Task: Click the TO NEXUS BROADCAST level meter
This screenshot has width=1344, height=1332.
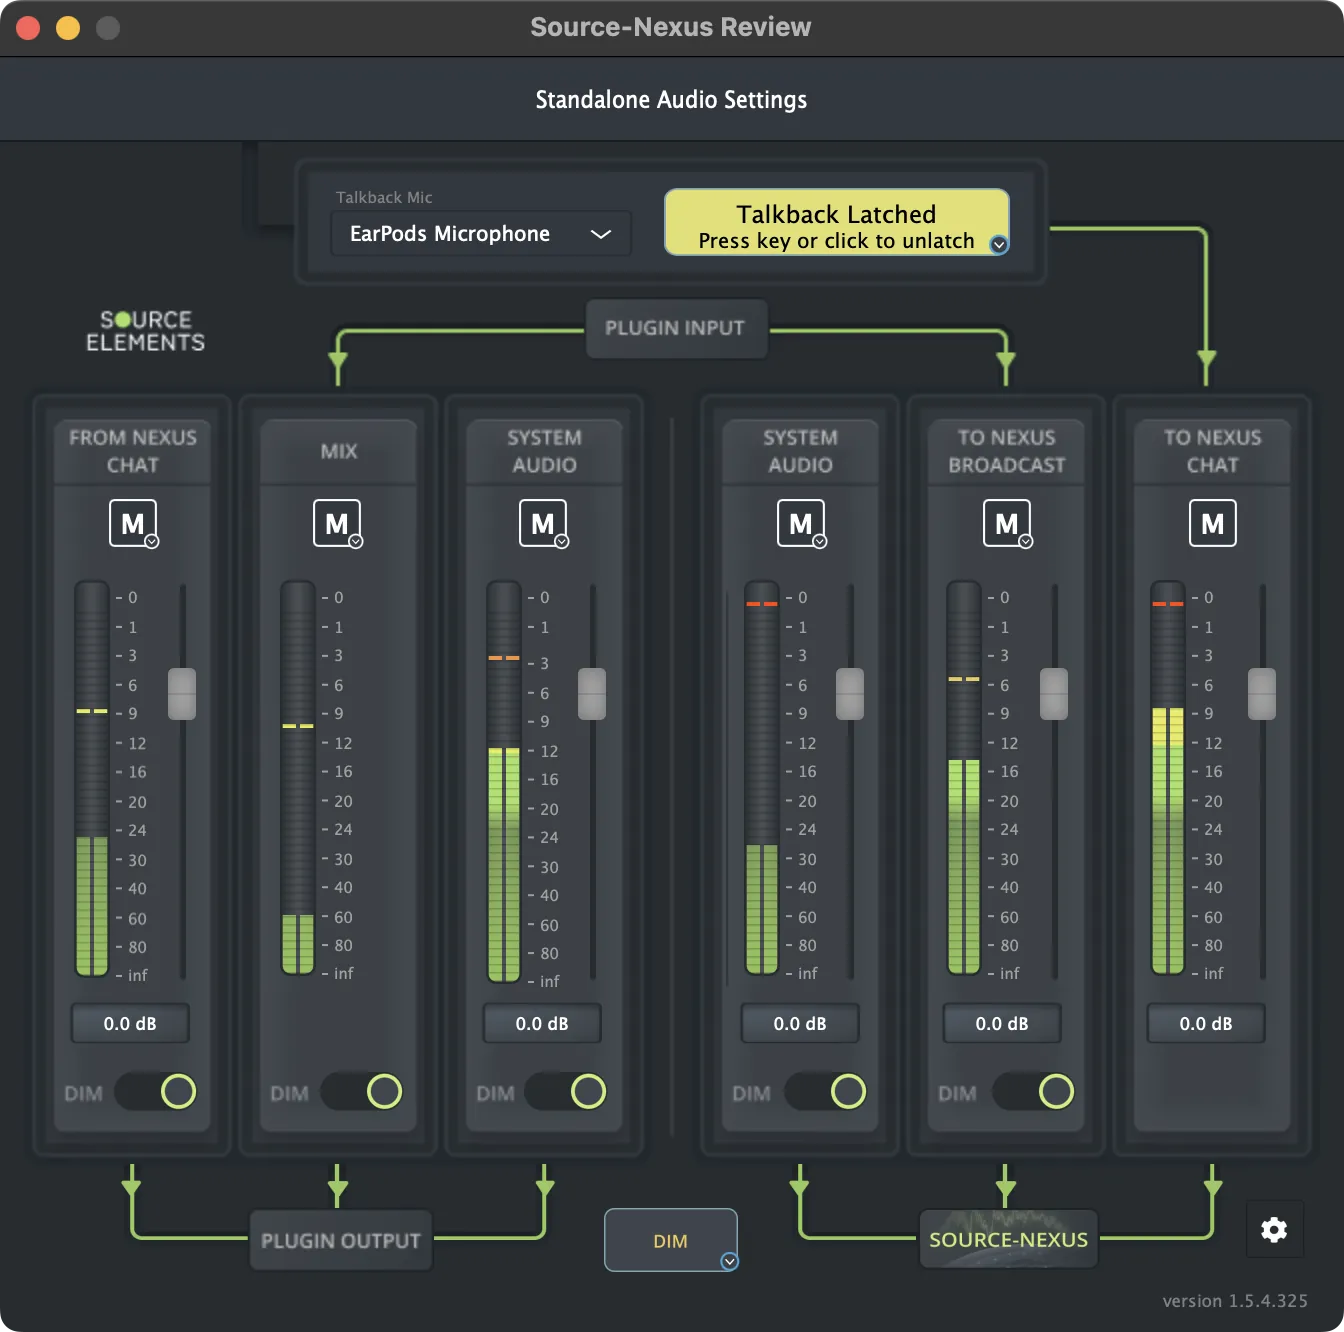Action: pyautogui.click(x=964, y=778)
